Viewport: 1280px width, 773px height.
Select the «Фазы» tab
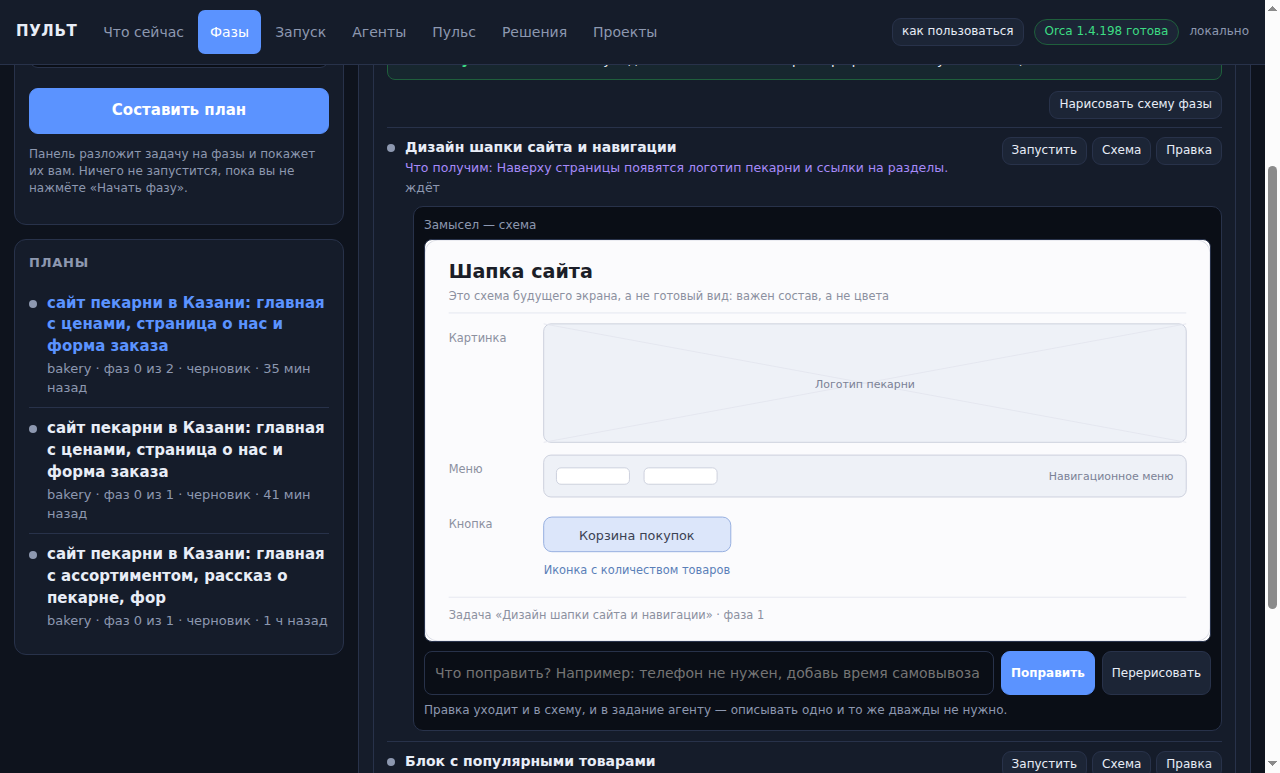(229, 32)
